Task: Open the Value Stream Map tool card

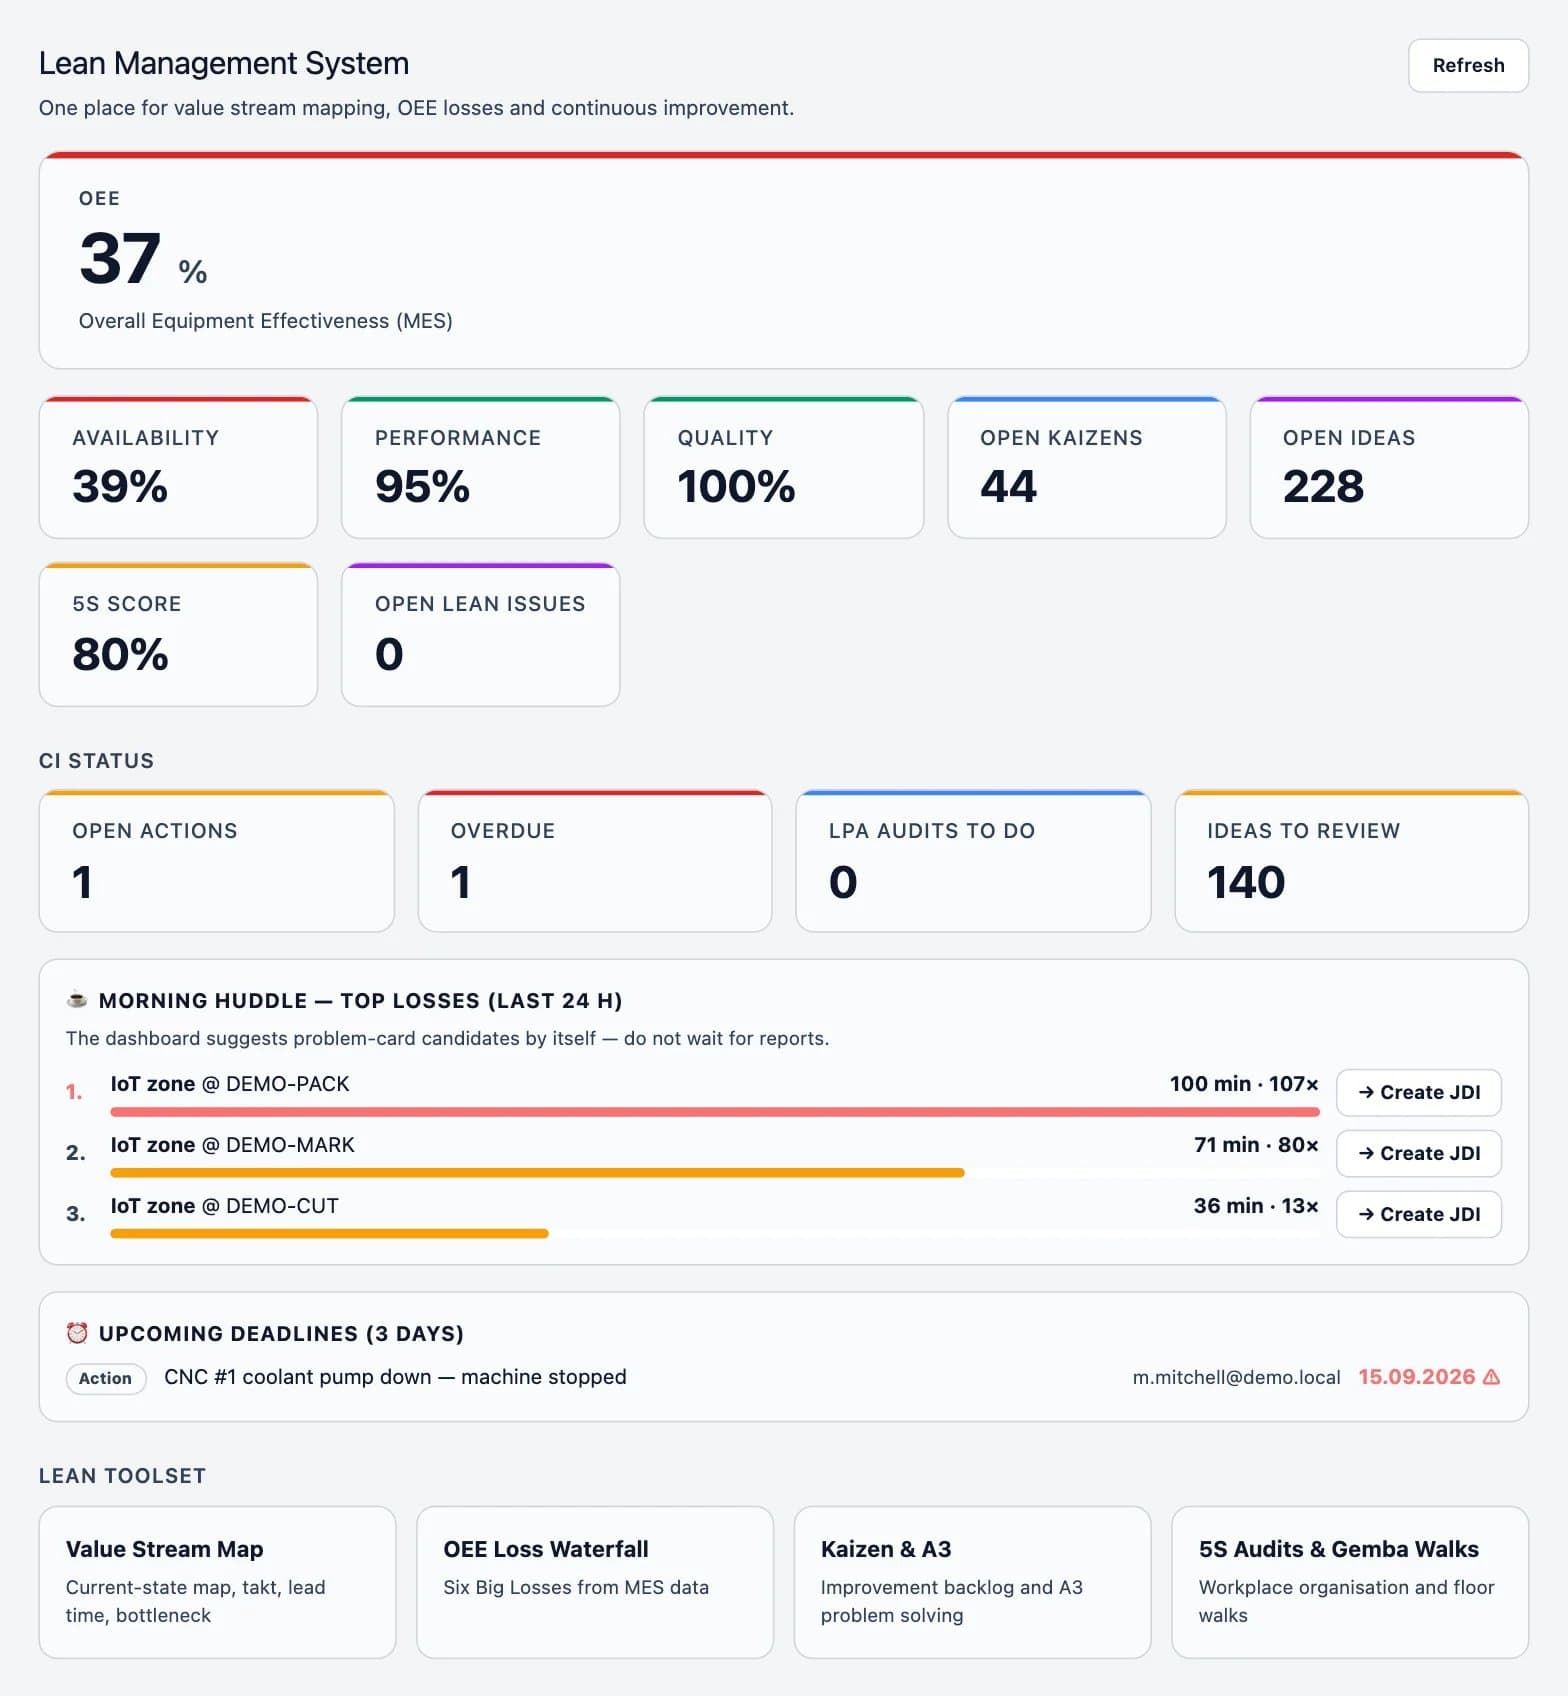Action: coord(217,1582)
